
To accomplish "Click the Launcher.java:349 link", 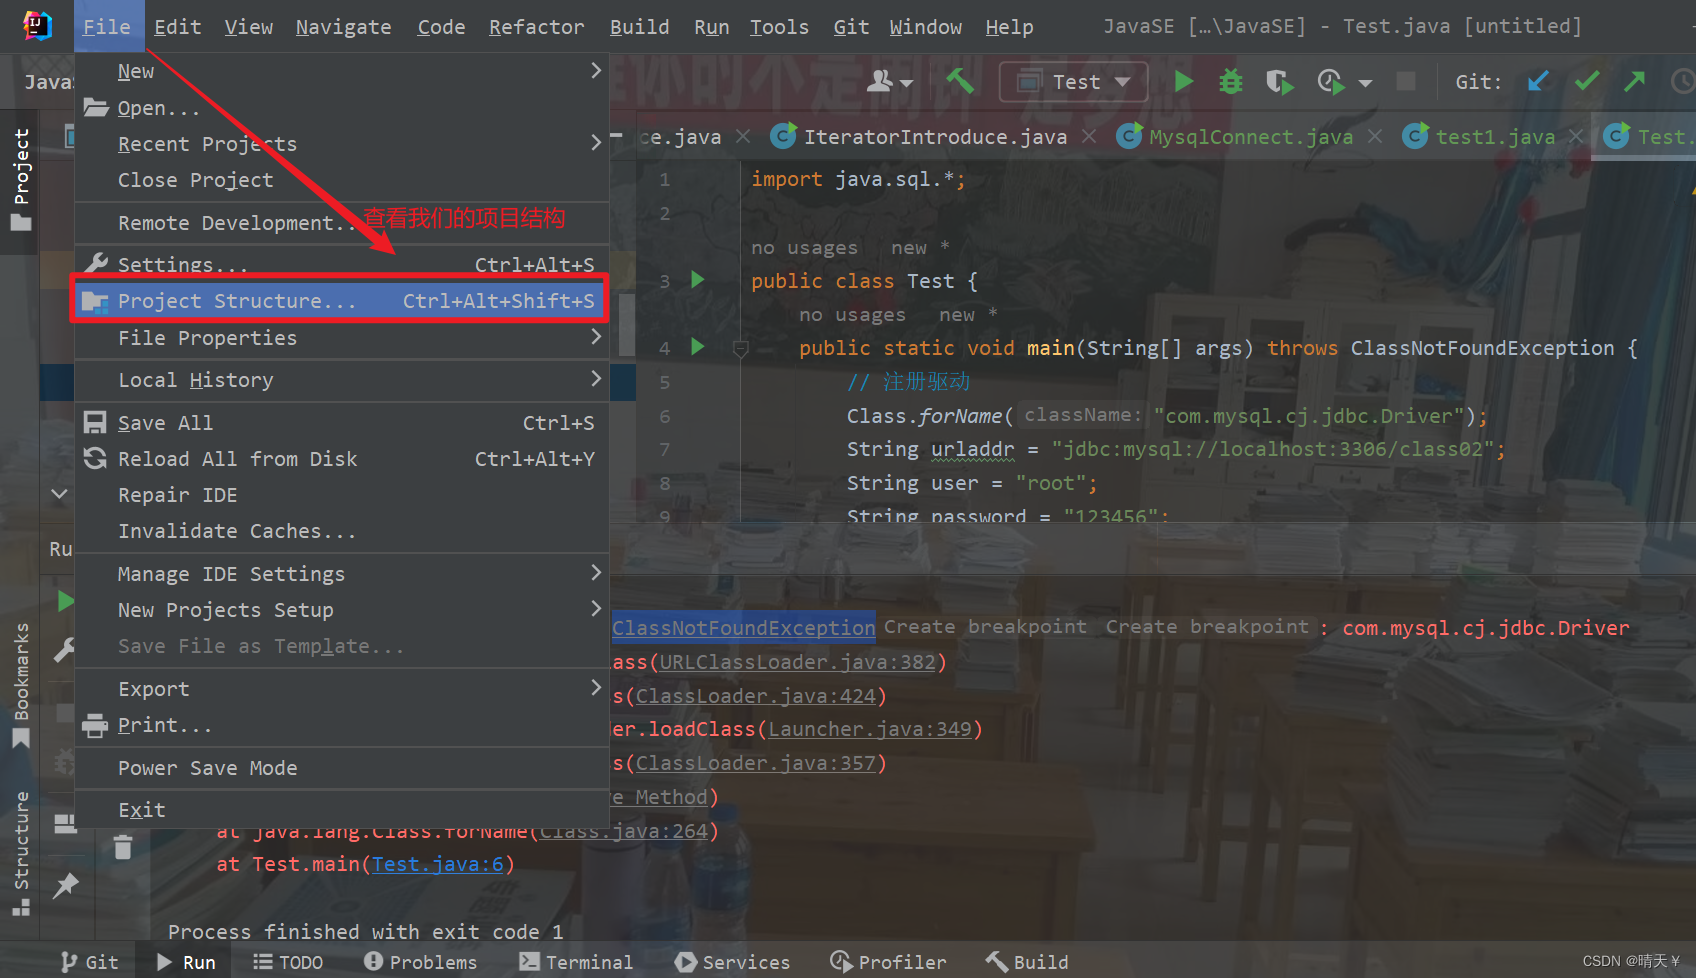I will click(869, 729).
